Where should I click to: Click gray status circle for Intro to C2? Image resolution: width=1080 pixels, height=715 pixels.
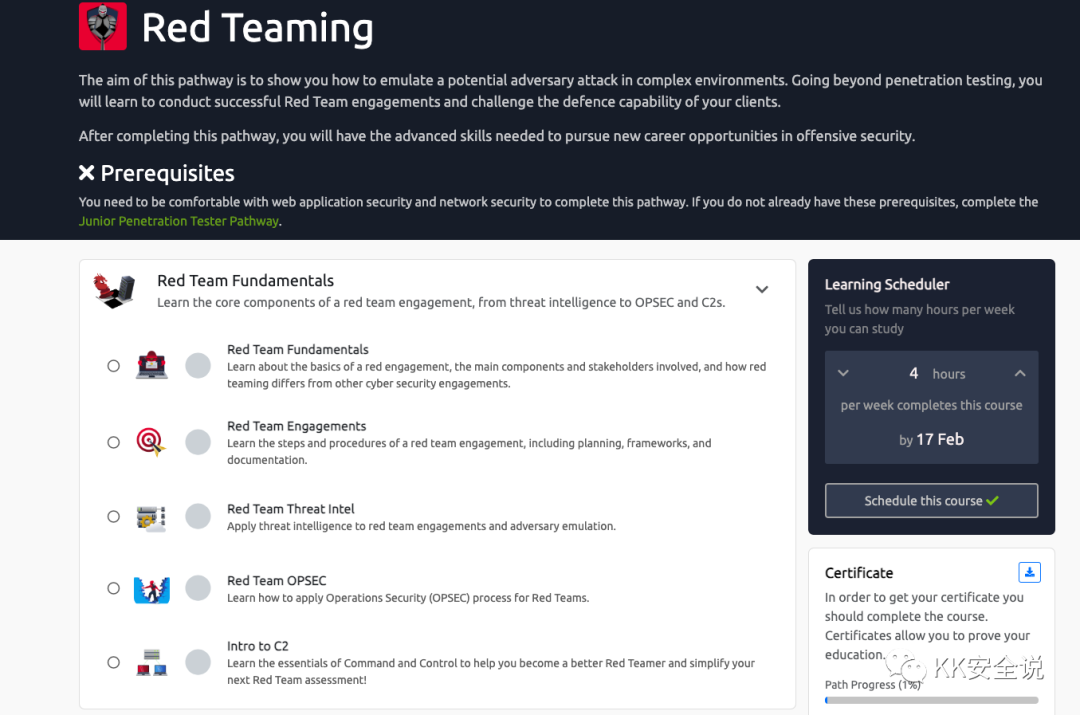pos(198,663)
